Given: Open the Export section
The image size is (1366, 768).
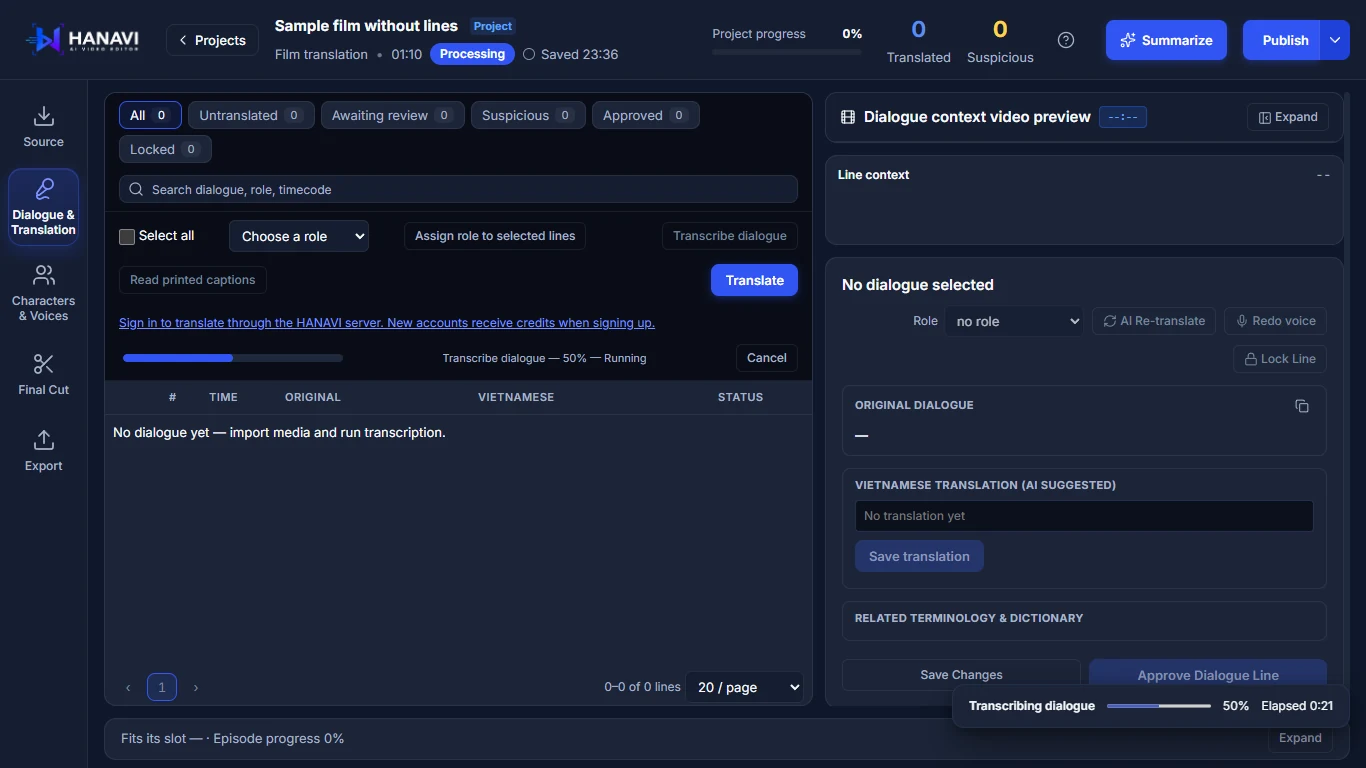Looking at the screenshot, I should point(43,451).
